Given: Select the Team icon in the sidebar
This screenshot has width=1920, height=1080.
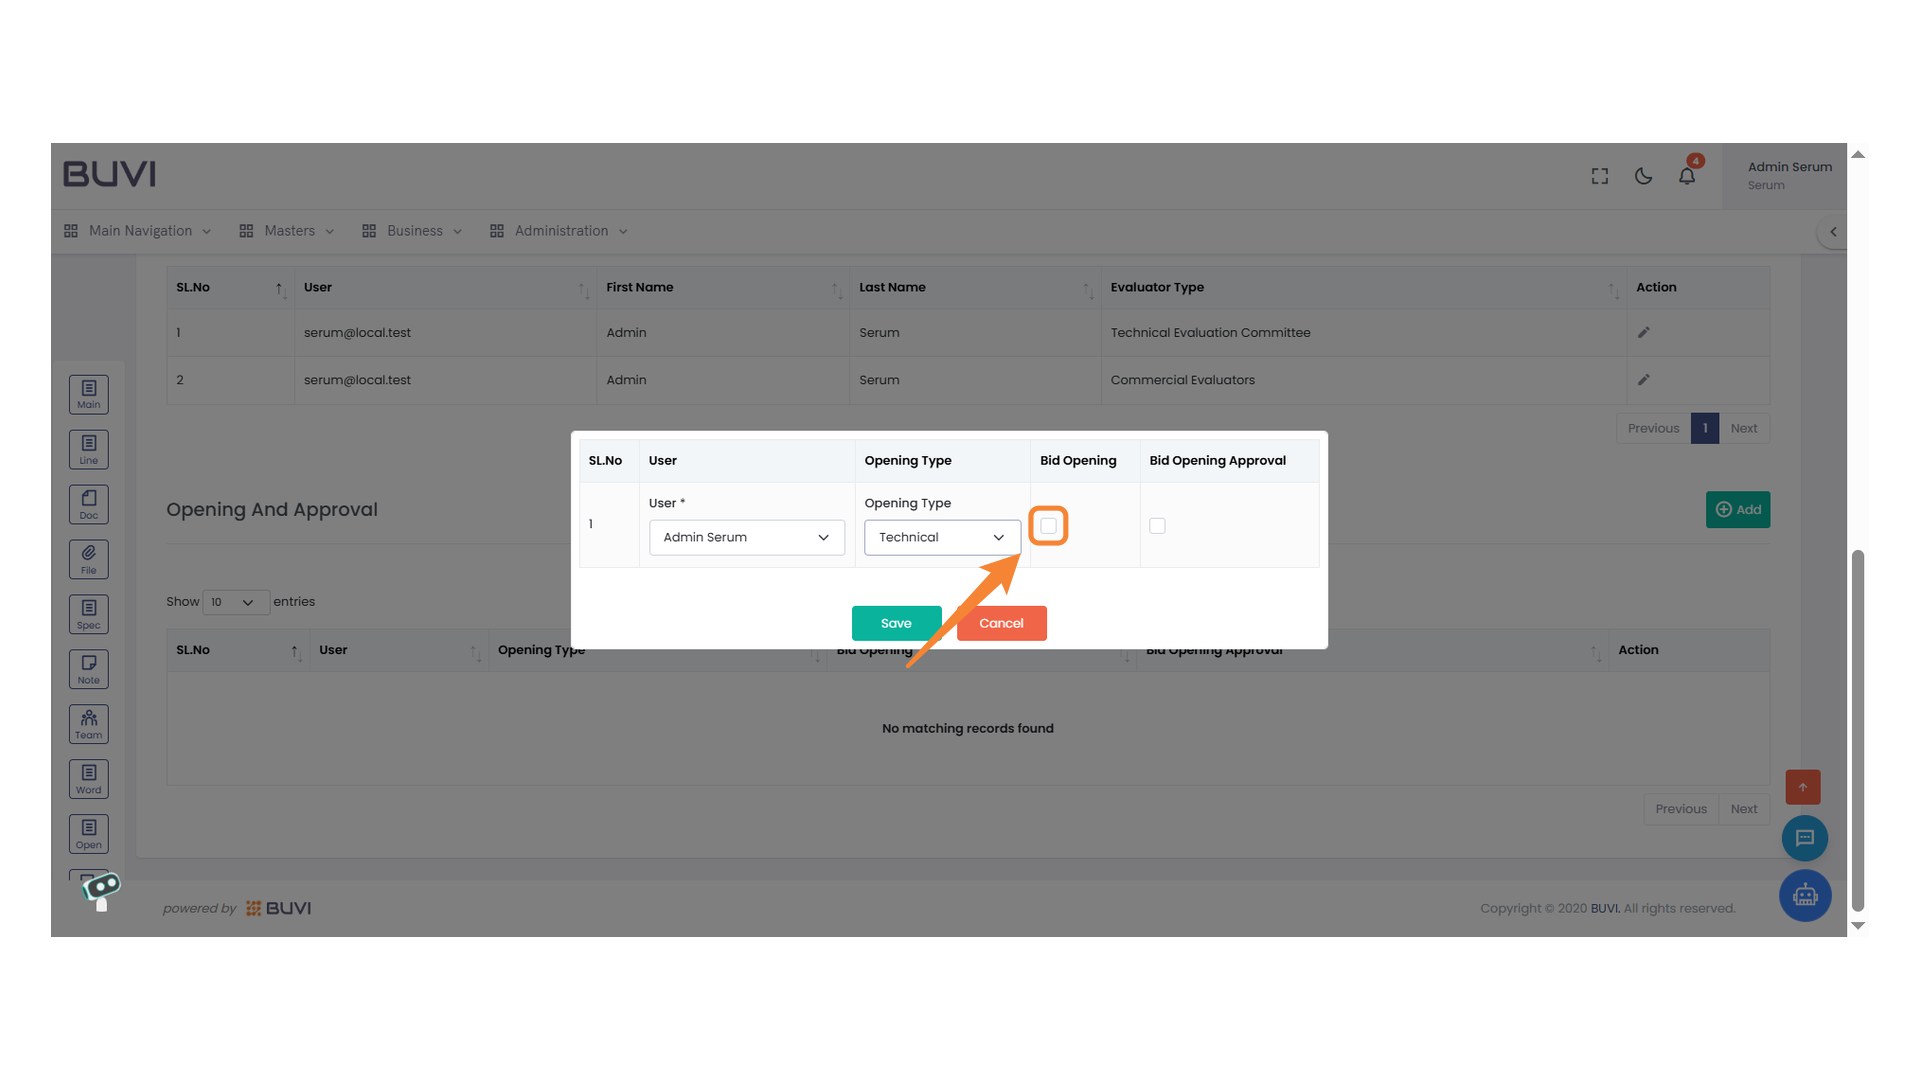Looking at the screenshot, I should (x=88, y=723).
